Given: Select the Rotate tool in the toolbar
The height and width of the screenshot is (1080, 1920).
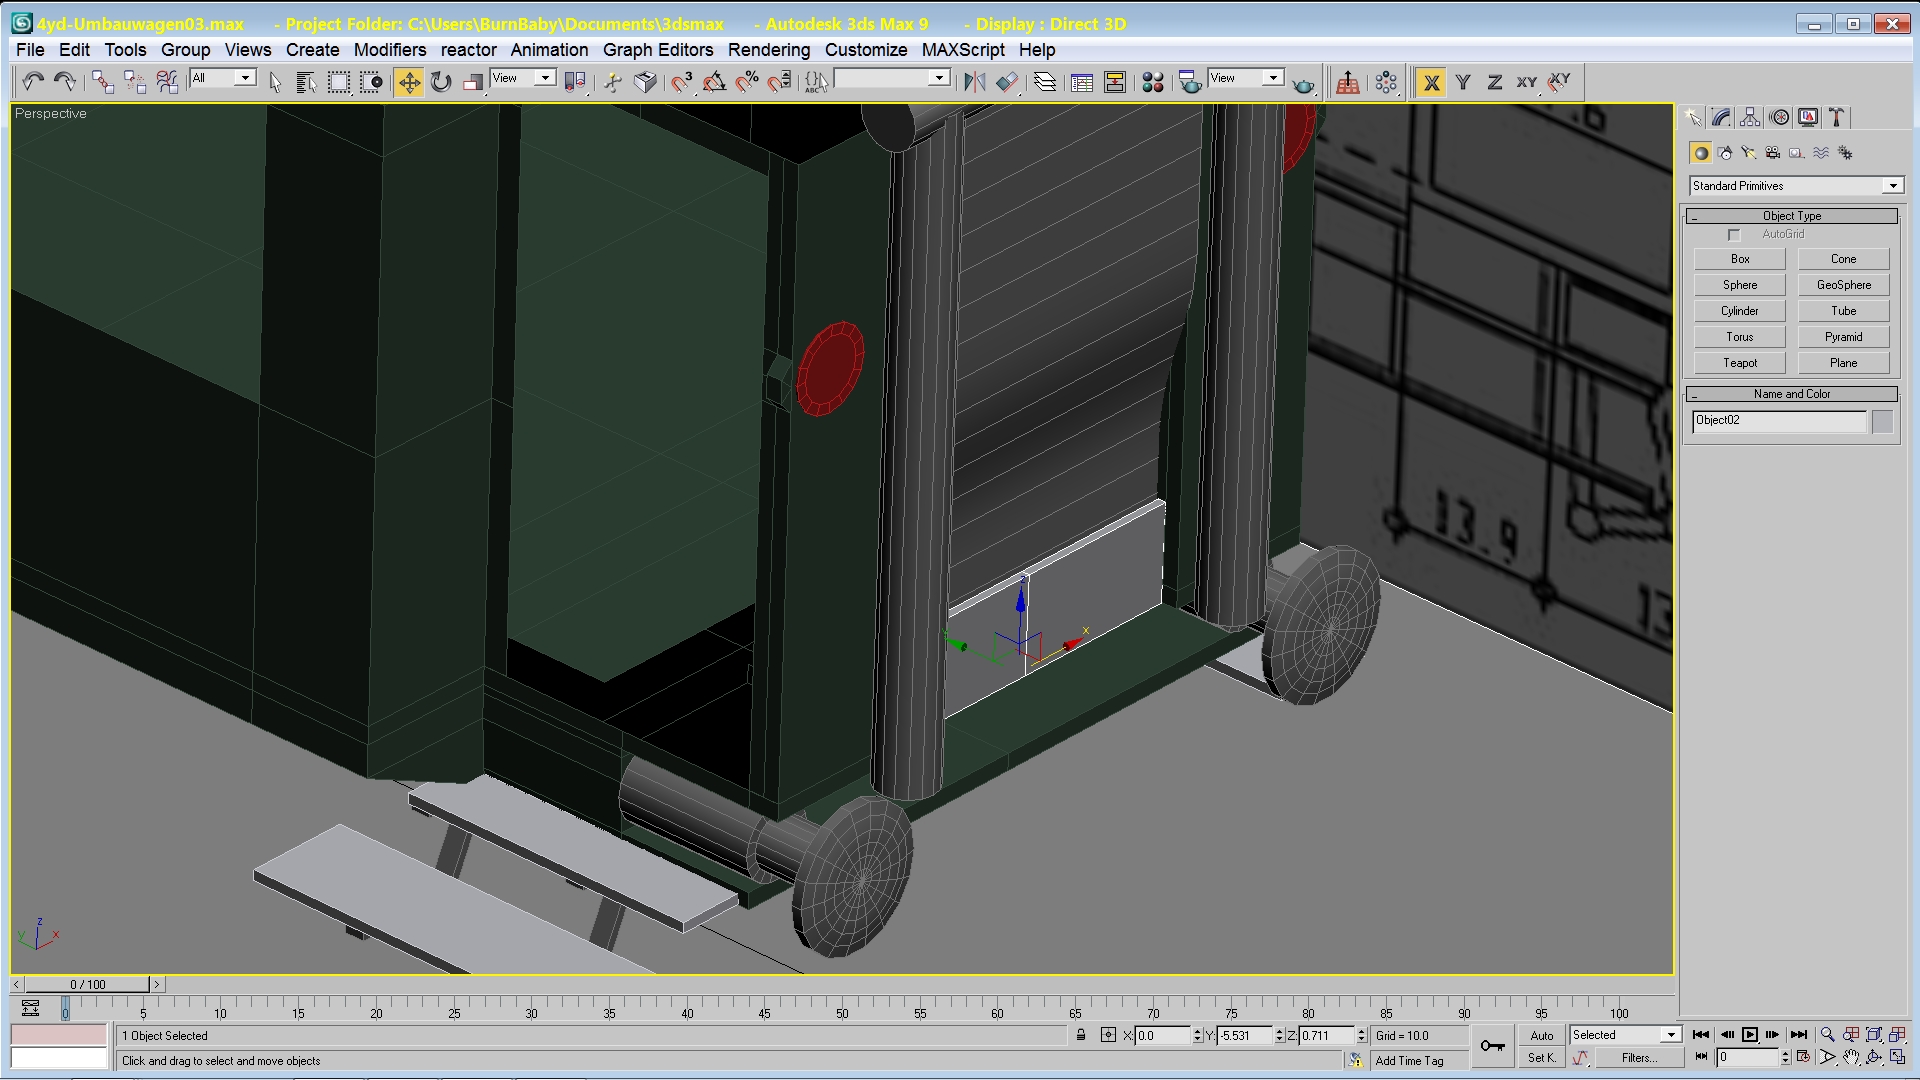Looking at the screenshot, I should pos(441,82).
